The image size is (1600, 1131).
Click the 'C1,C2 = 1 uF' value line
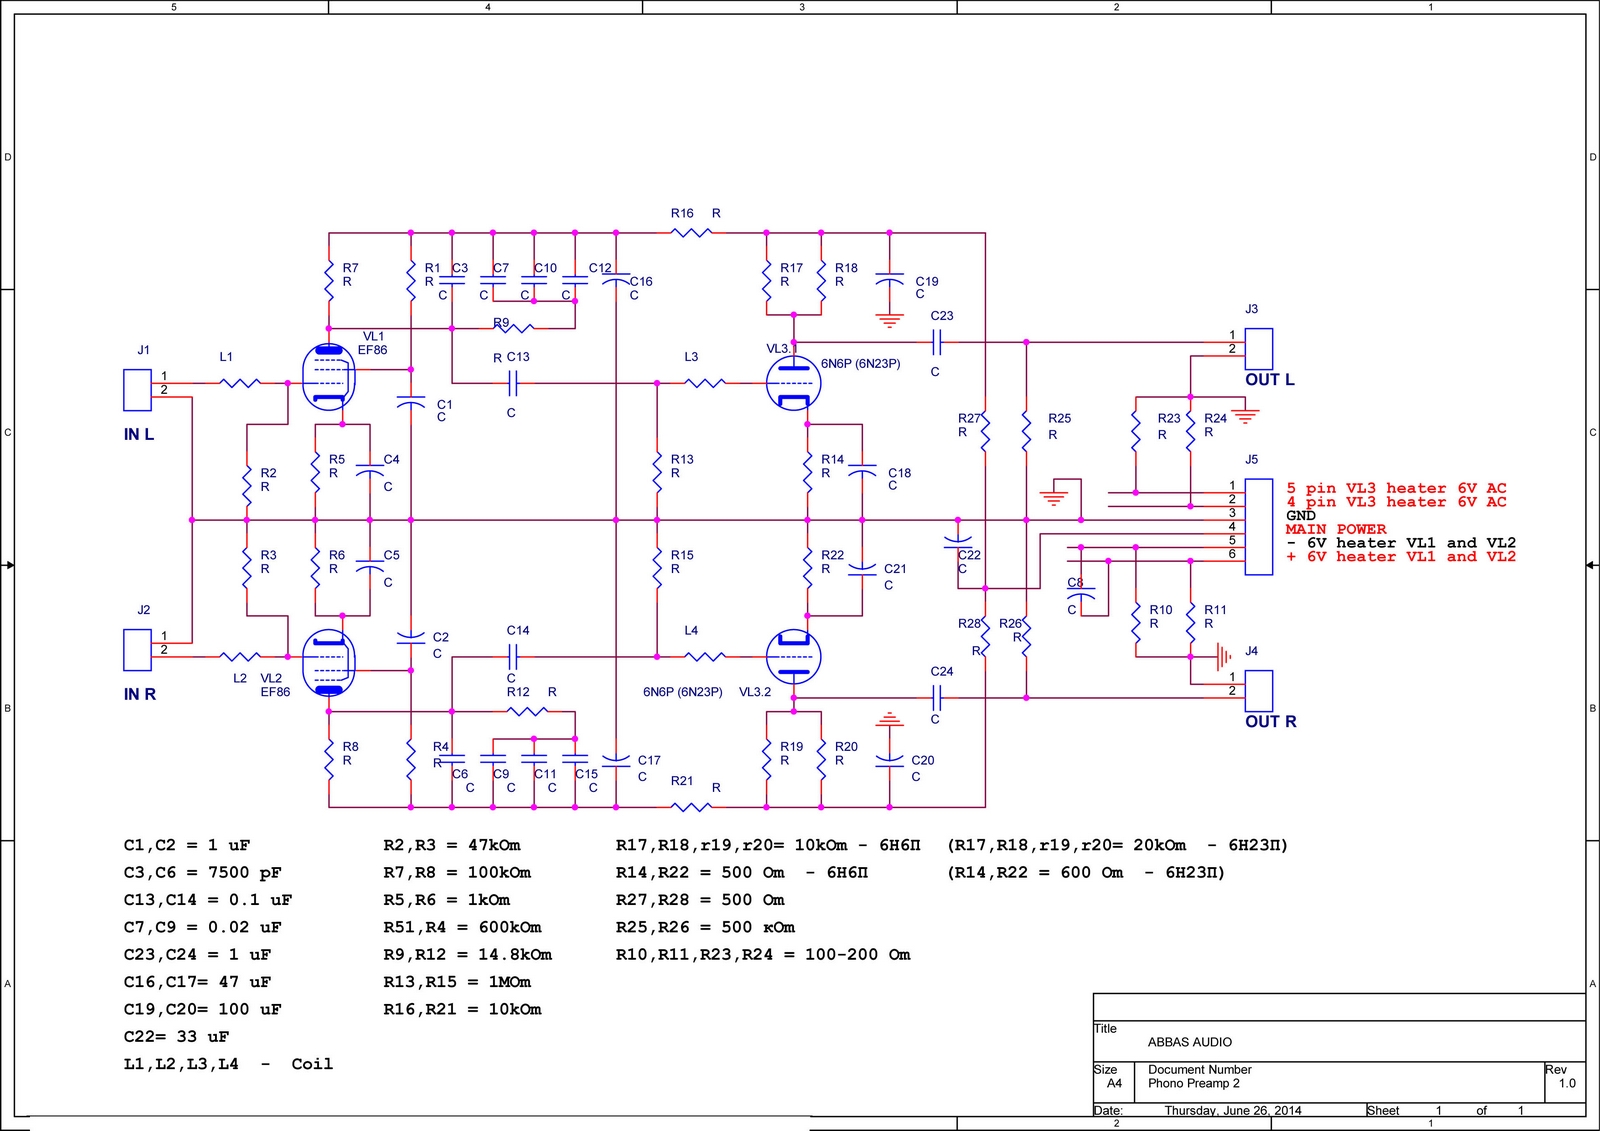187,845
